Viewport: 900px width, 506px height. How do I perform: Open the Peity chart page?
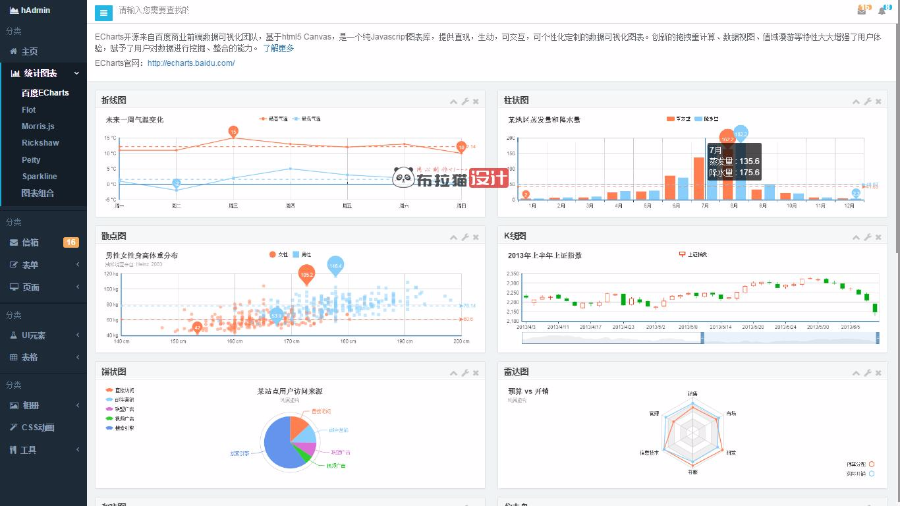(x=31, y=160)
